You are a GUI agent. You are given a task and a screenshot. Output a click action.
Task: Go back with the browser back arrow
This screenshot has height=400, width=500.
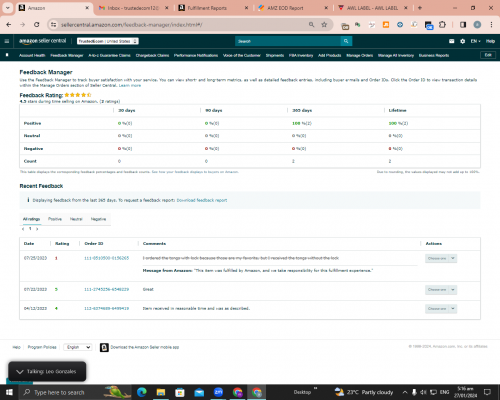click(x=9, y=25)
